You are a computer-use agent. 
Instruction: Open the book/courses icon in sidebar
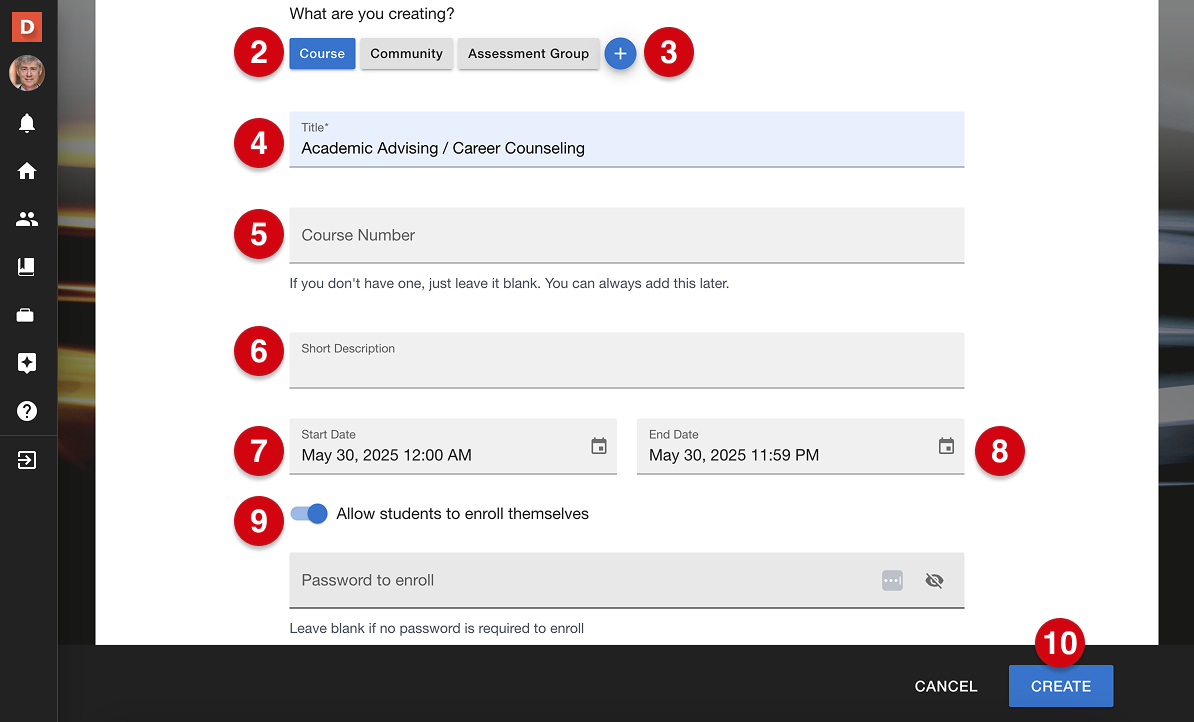[x=27, y=267]
